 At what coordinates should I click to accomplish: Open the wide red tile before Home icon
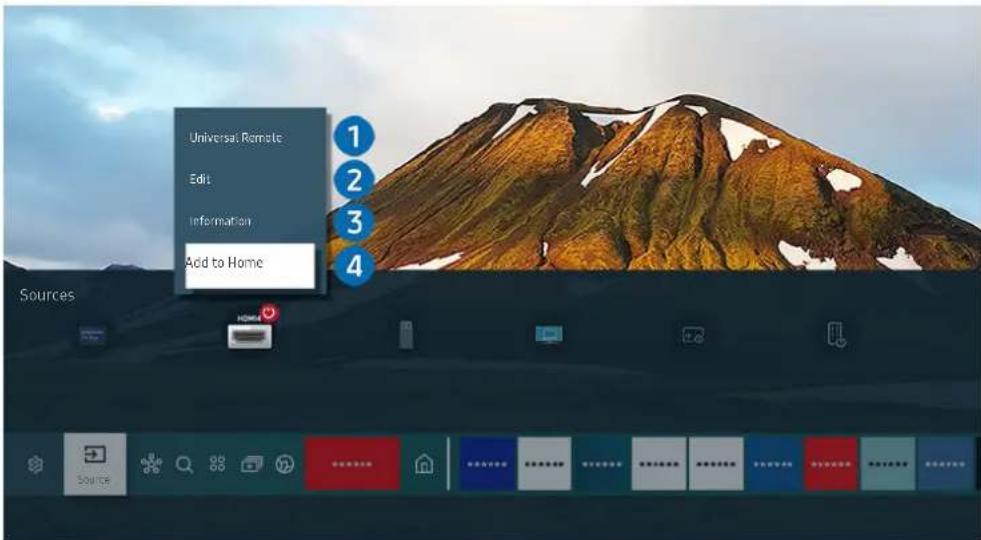[352, 464]
